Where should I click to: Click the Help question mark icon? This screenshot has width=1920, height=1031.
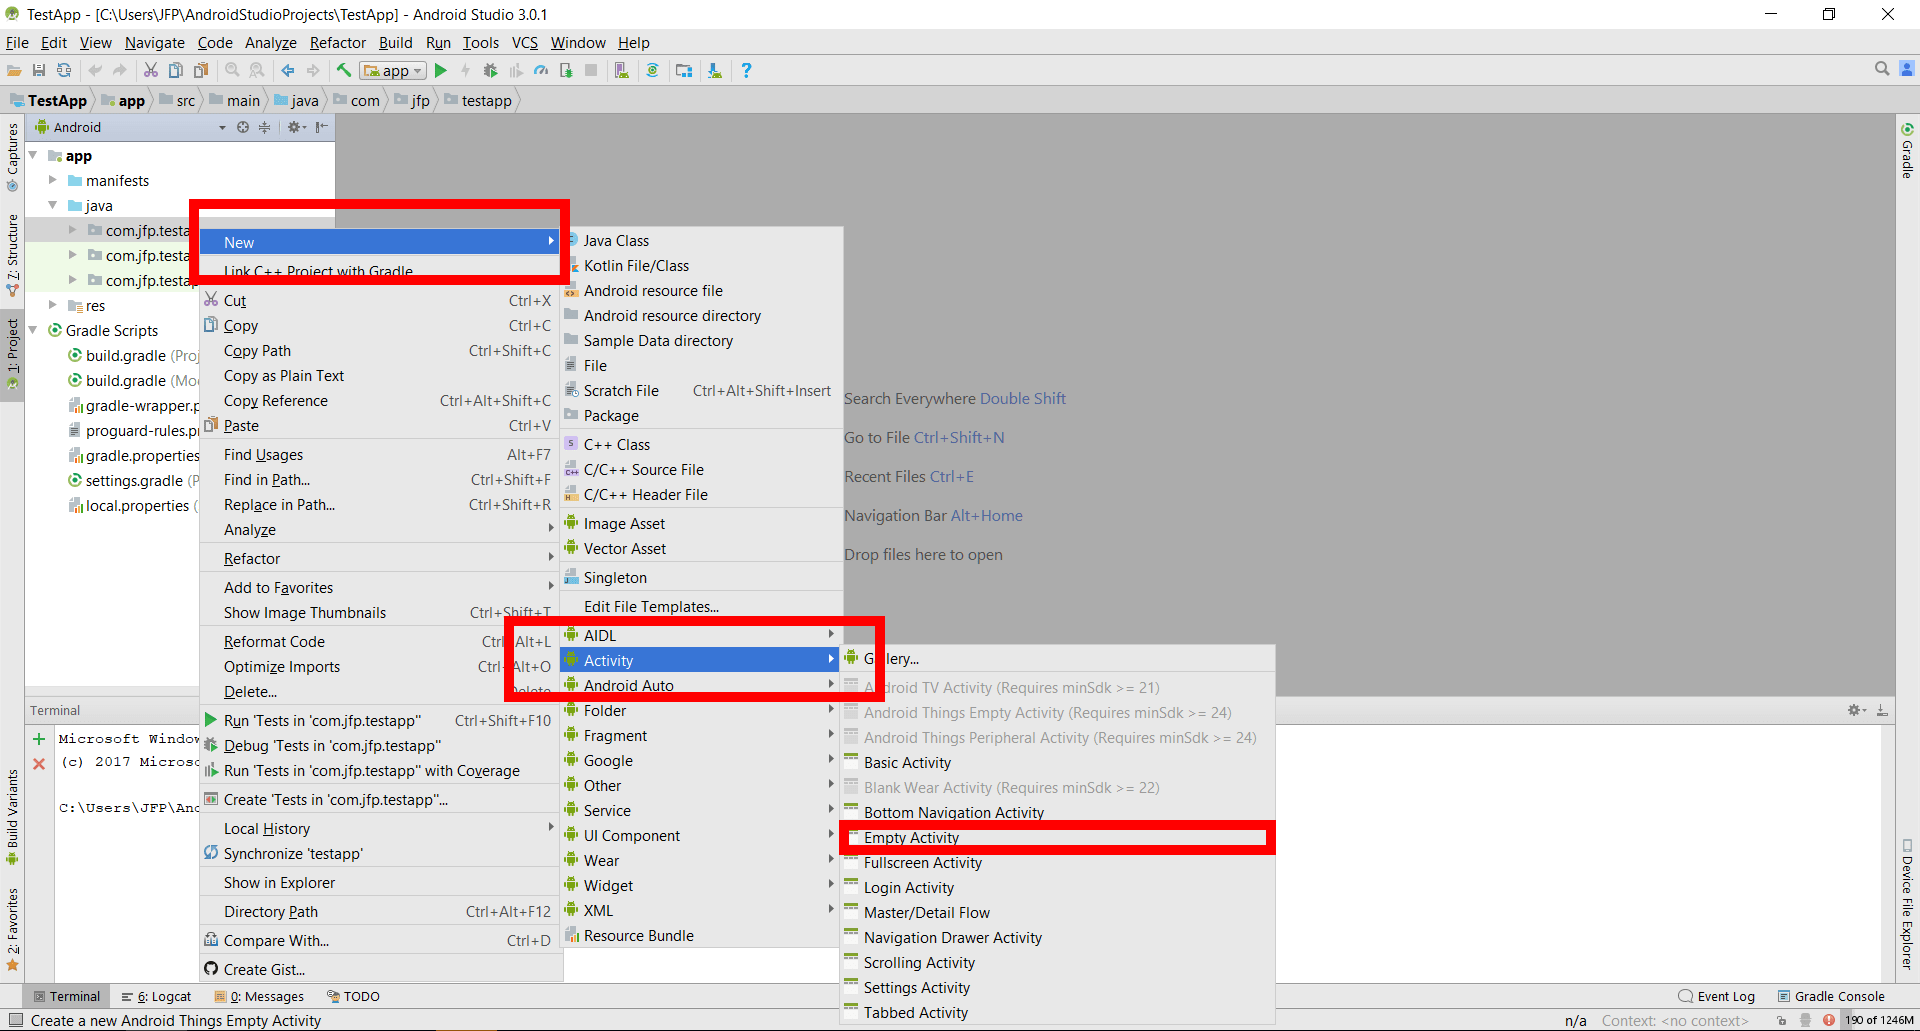tap(746, 70)
